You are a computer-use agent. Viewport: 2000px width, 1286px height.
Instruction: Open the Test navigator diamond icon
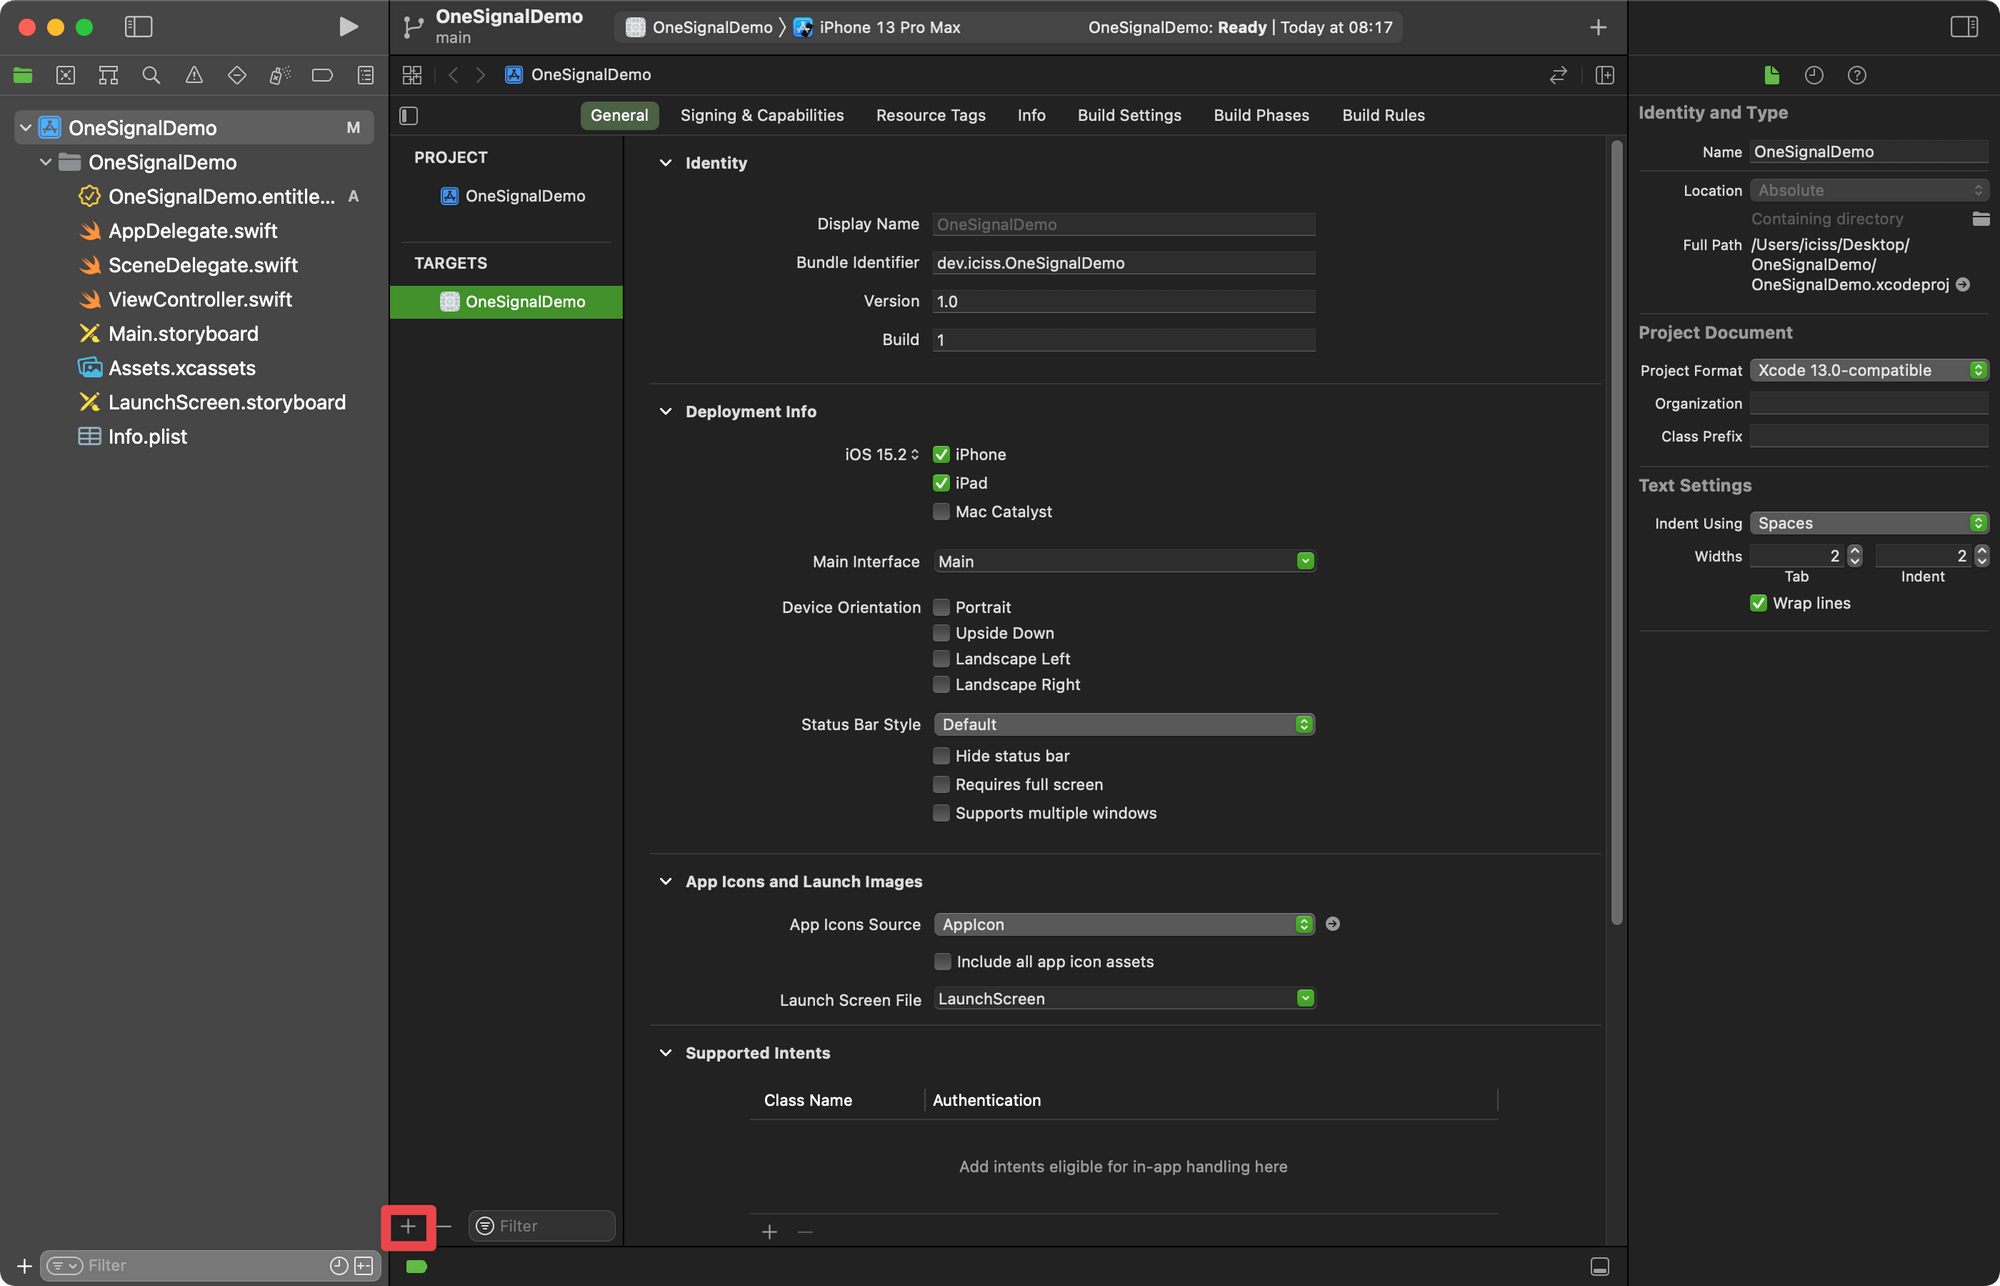click(x=237, y=75)
